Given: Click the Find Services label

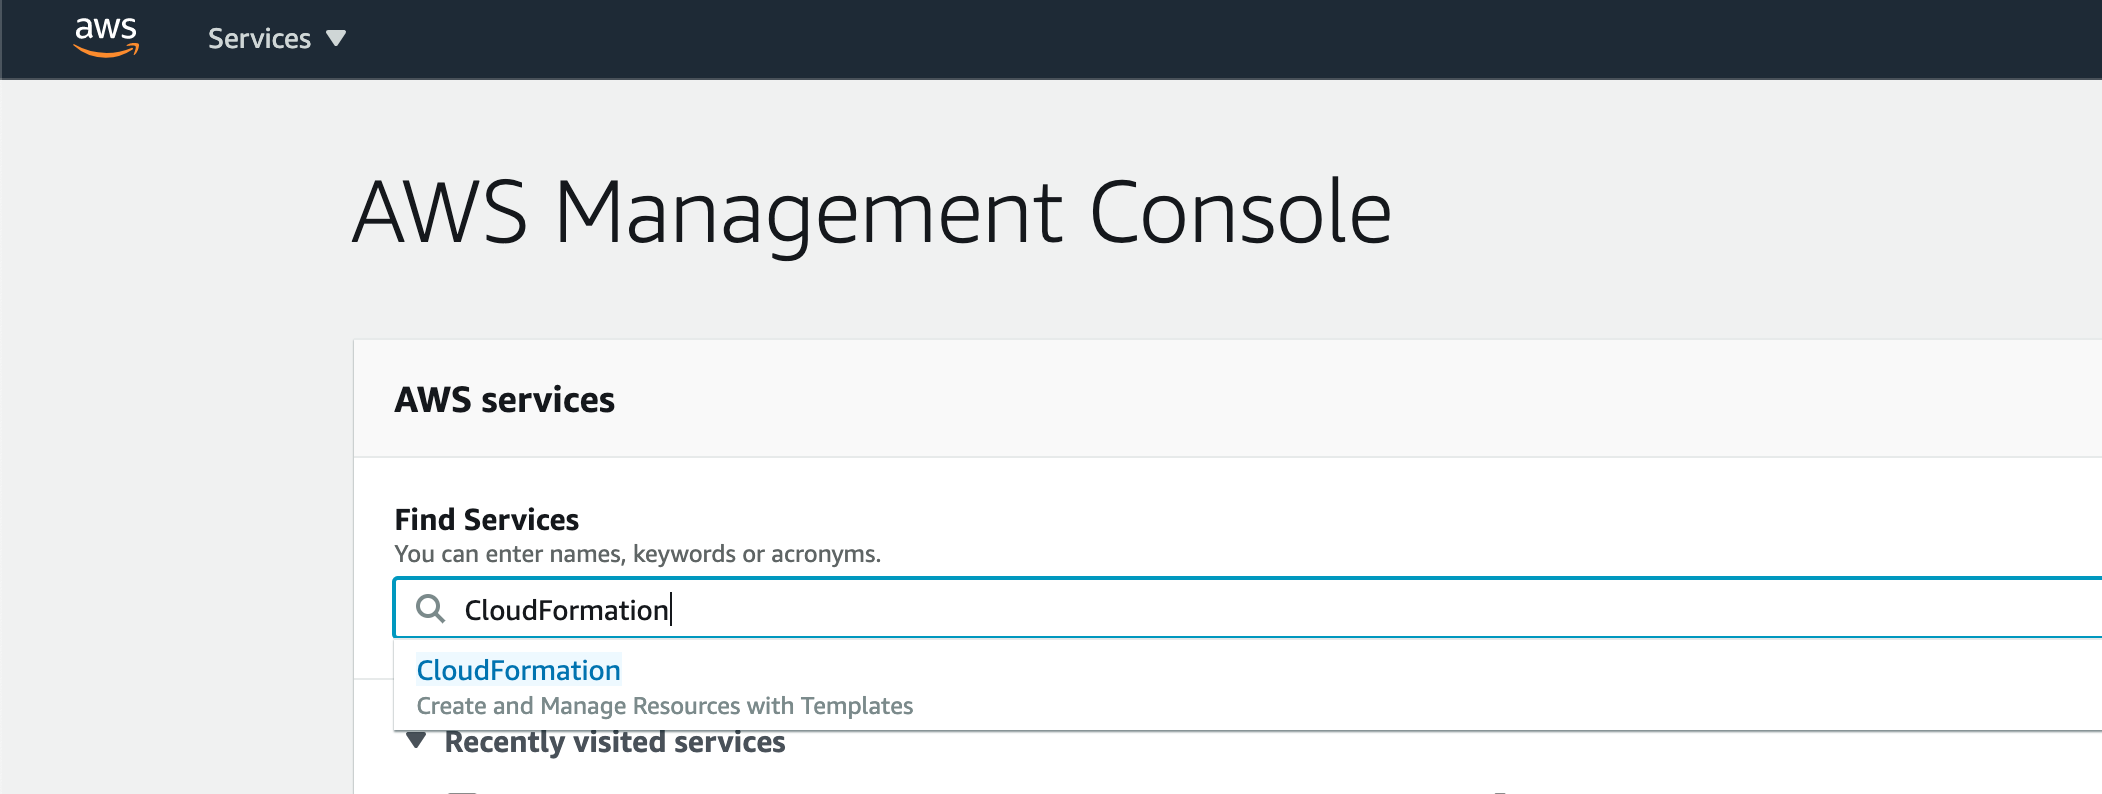Looking at the screenshot, I should click(x=486, y=519).
